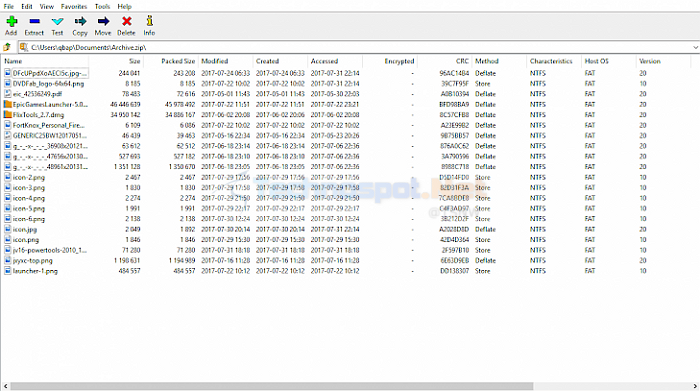Sort by Packed Size column header
Image resolution: width=700 pixels, height=391 pixels.
tap(178, 61)
